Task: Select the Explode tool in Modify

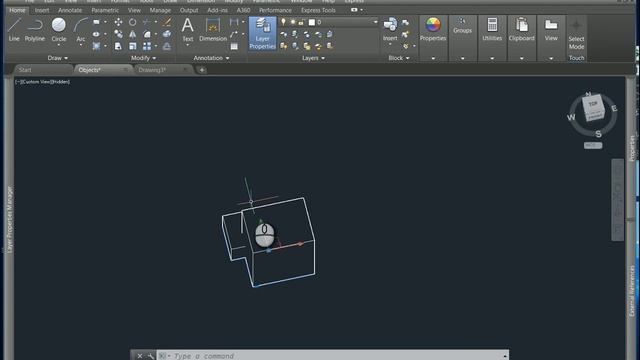Action: pos(167,34)
